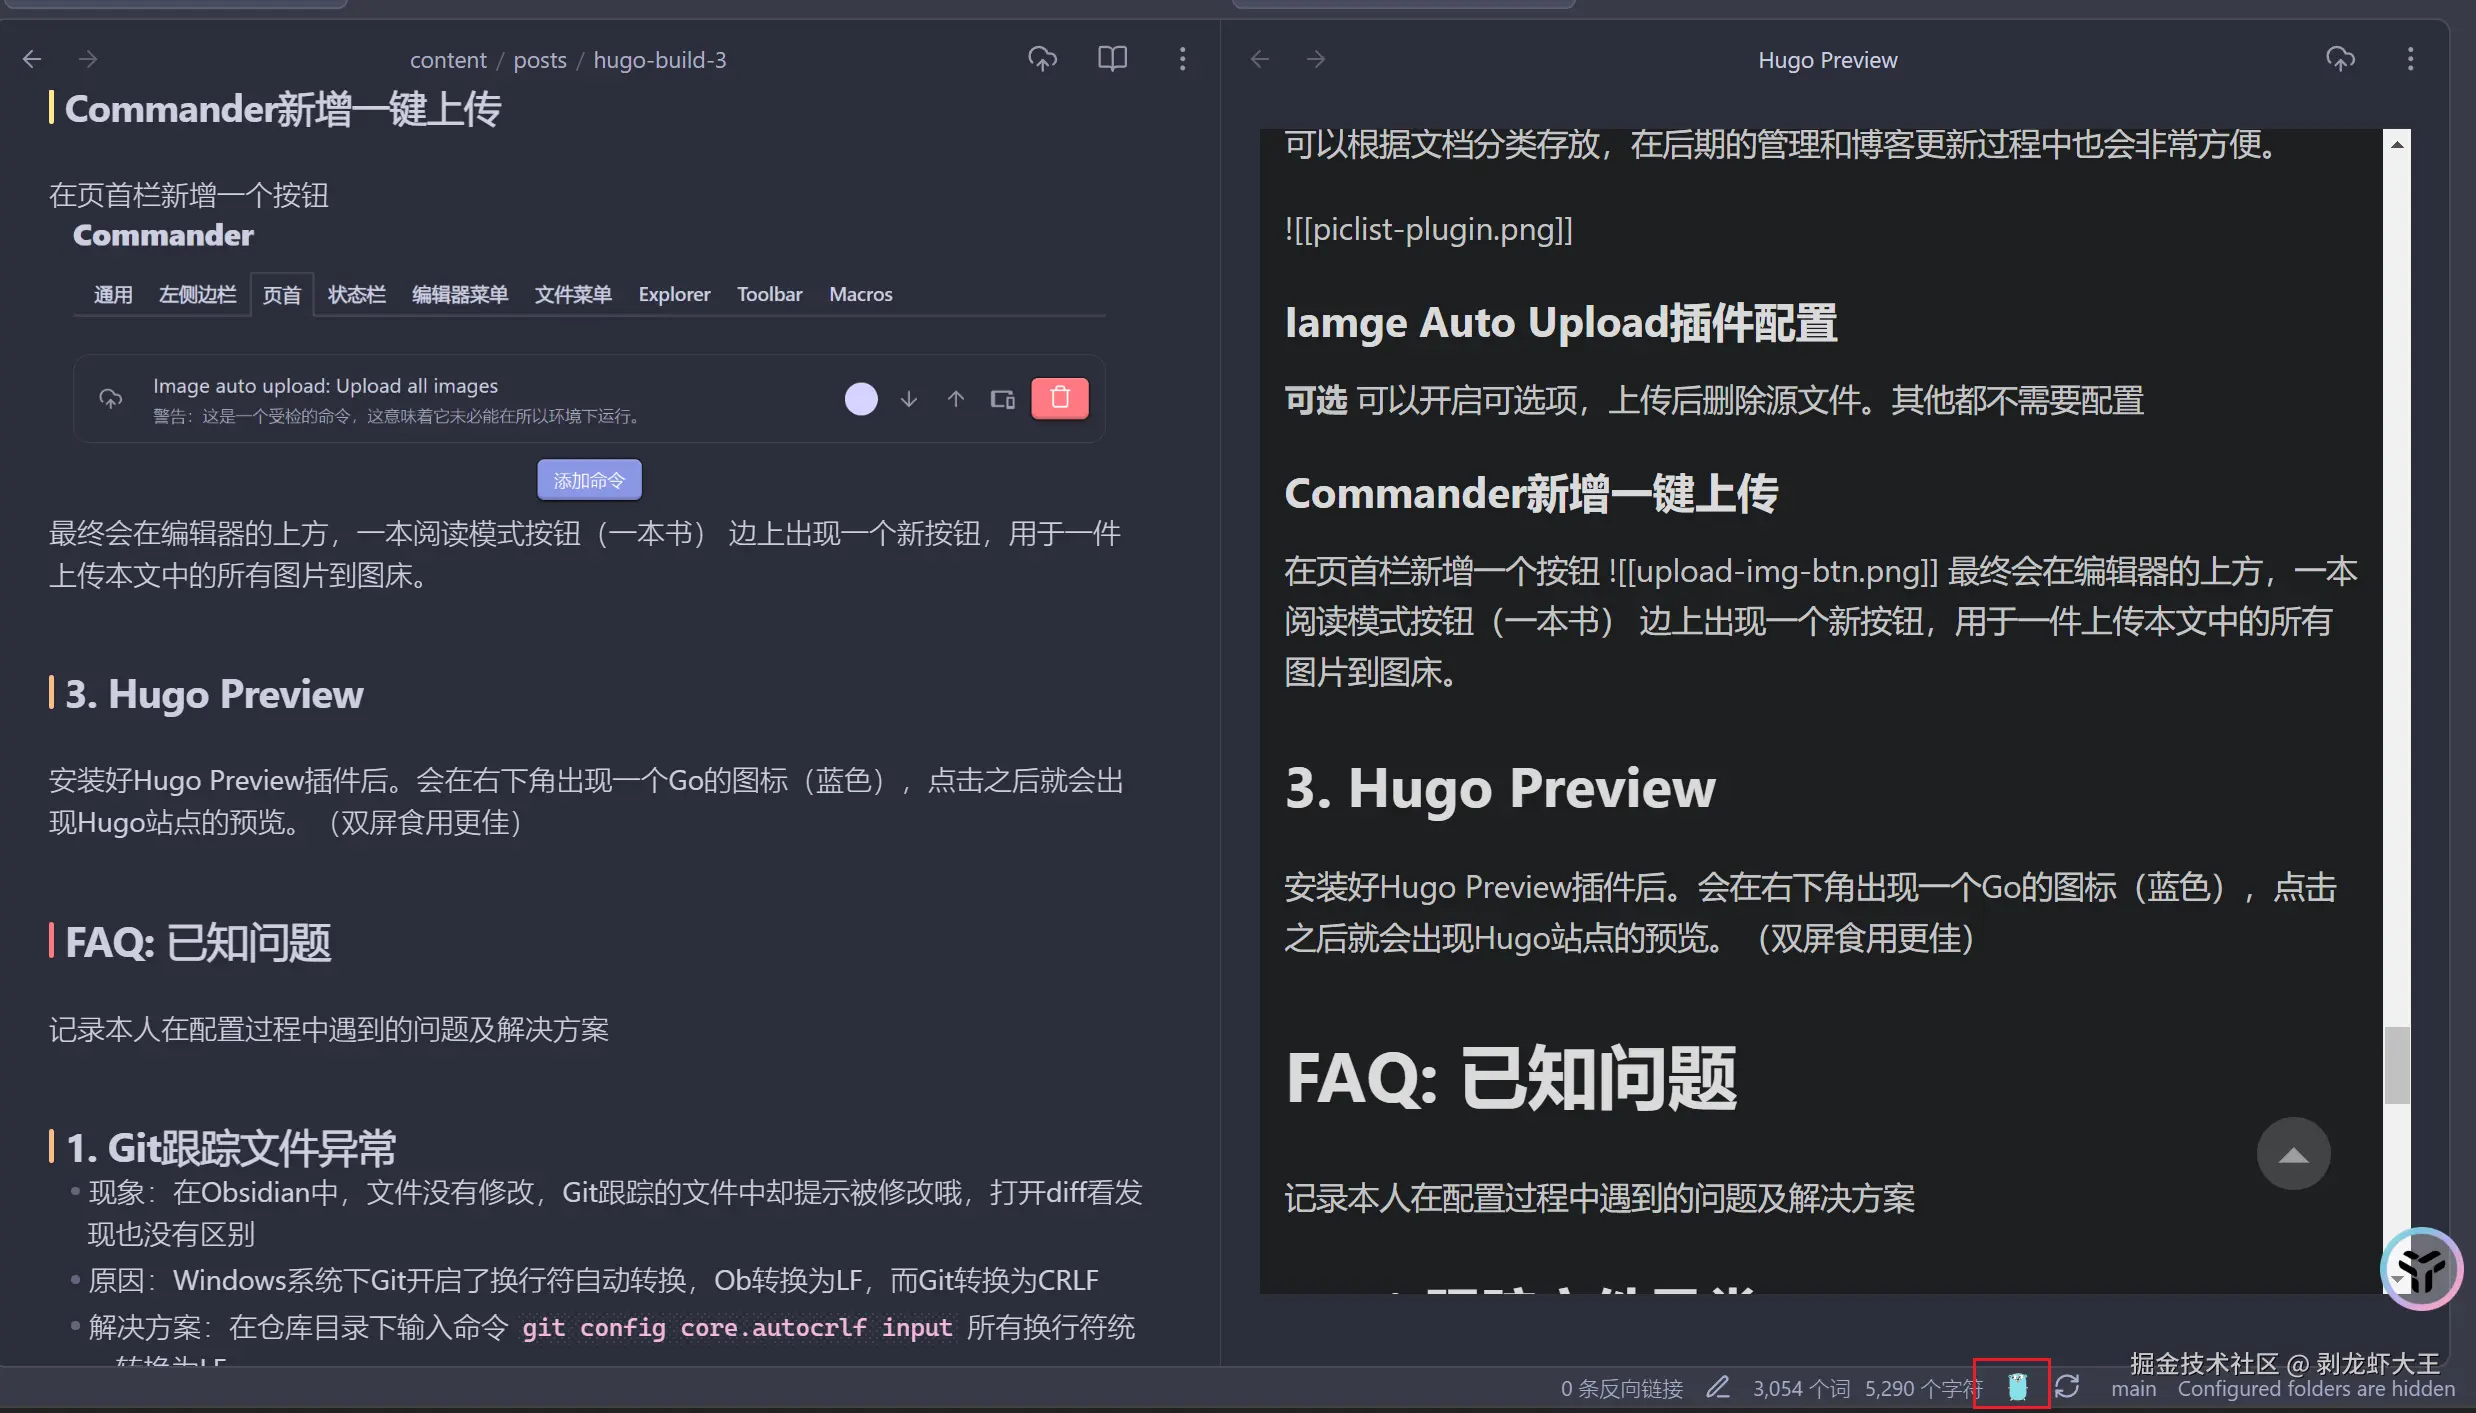The image size is (2476, 1413).
Task: Open the more options menu in left pane
Action: (1181, 58)
